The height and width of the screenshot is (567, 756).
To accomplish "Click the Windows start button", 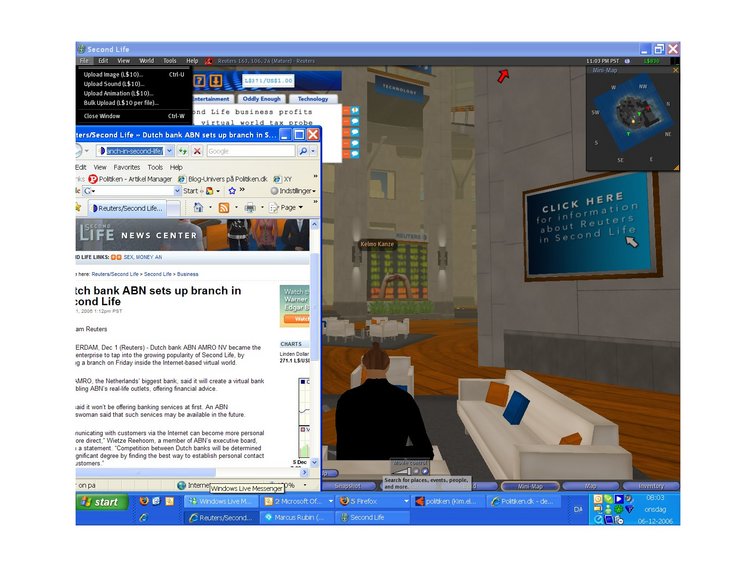I will 102,502.
